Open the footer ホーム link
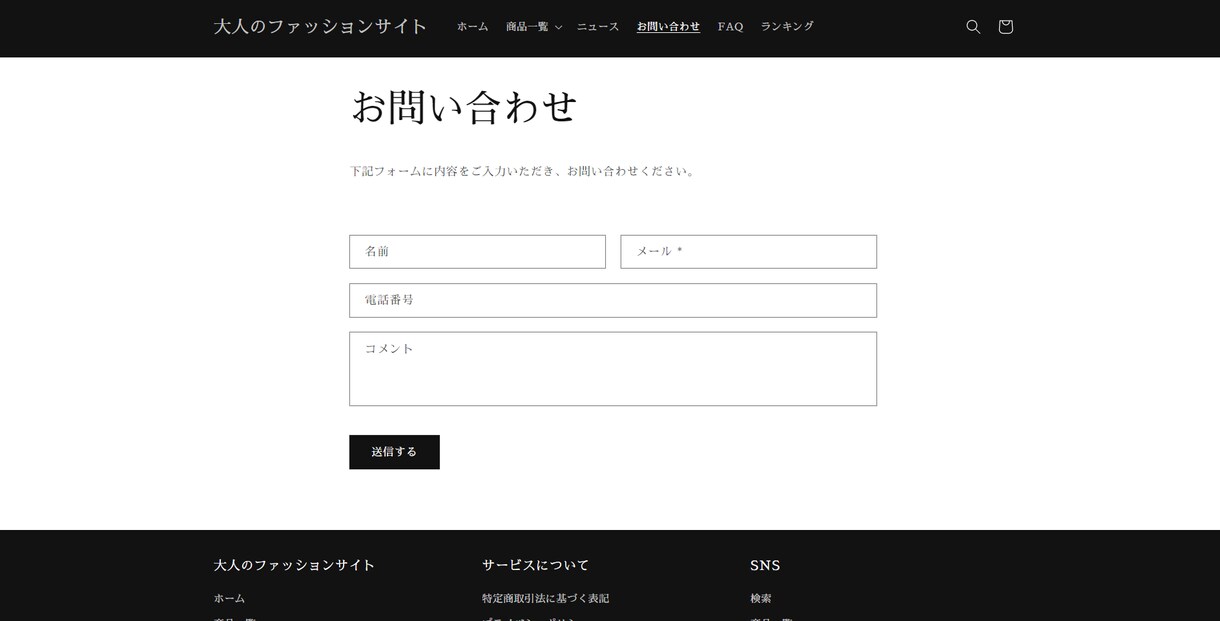Image resolution: width=1220 pixels, height=621 pixels. click(229, 599)
